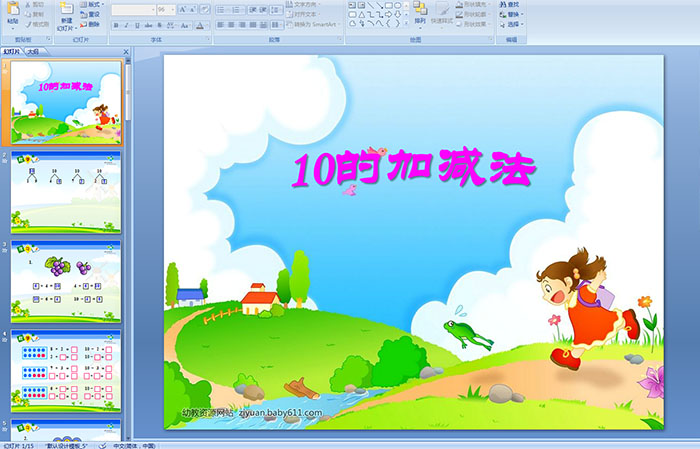Click Convert to SmartArt

click(313, 24)
